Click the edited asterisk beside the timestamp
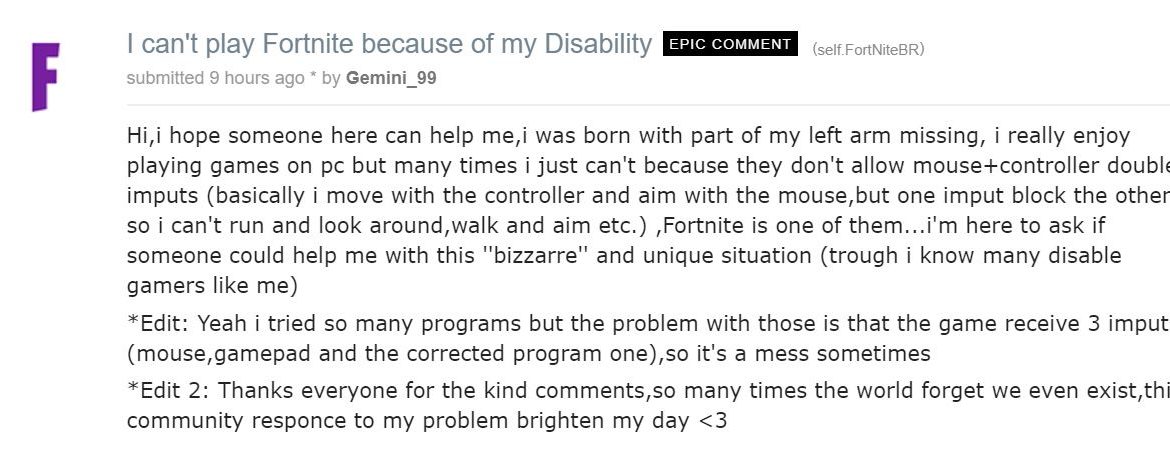 pyautogui.click(x=313, y=76)
